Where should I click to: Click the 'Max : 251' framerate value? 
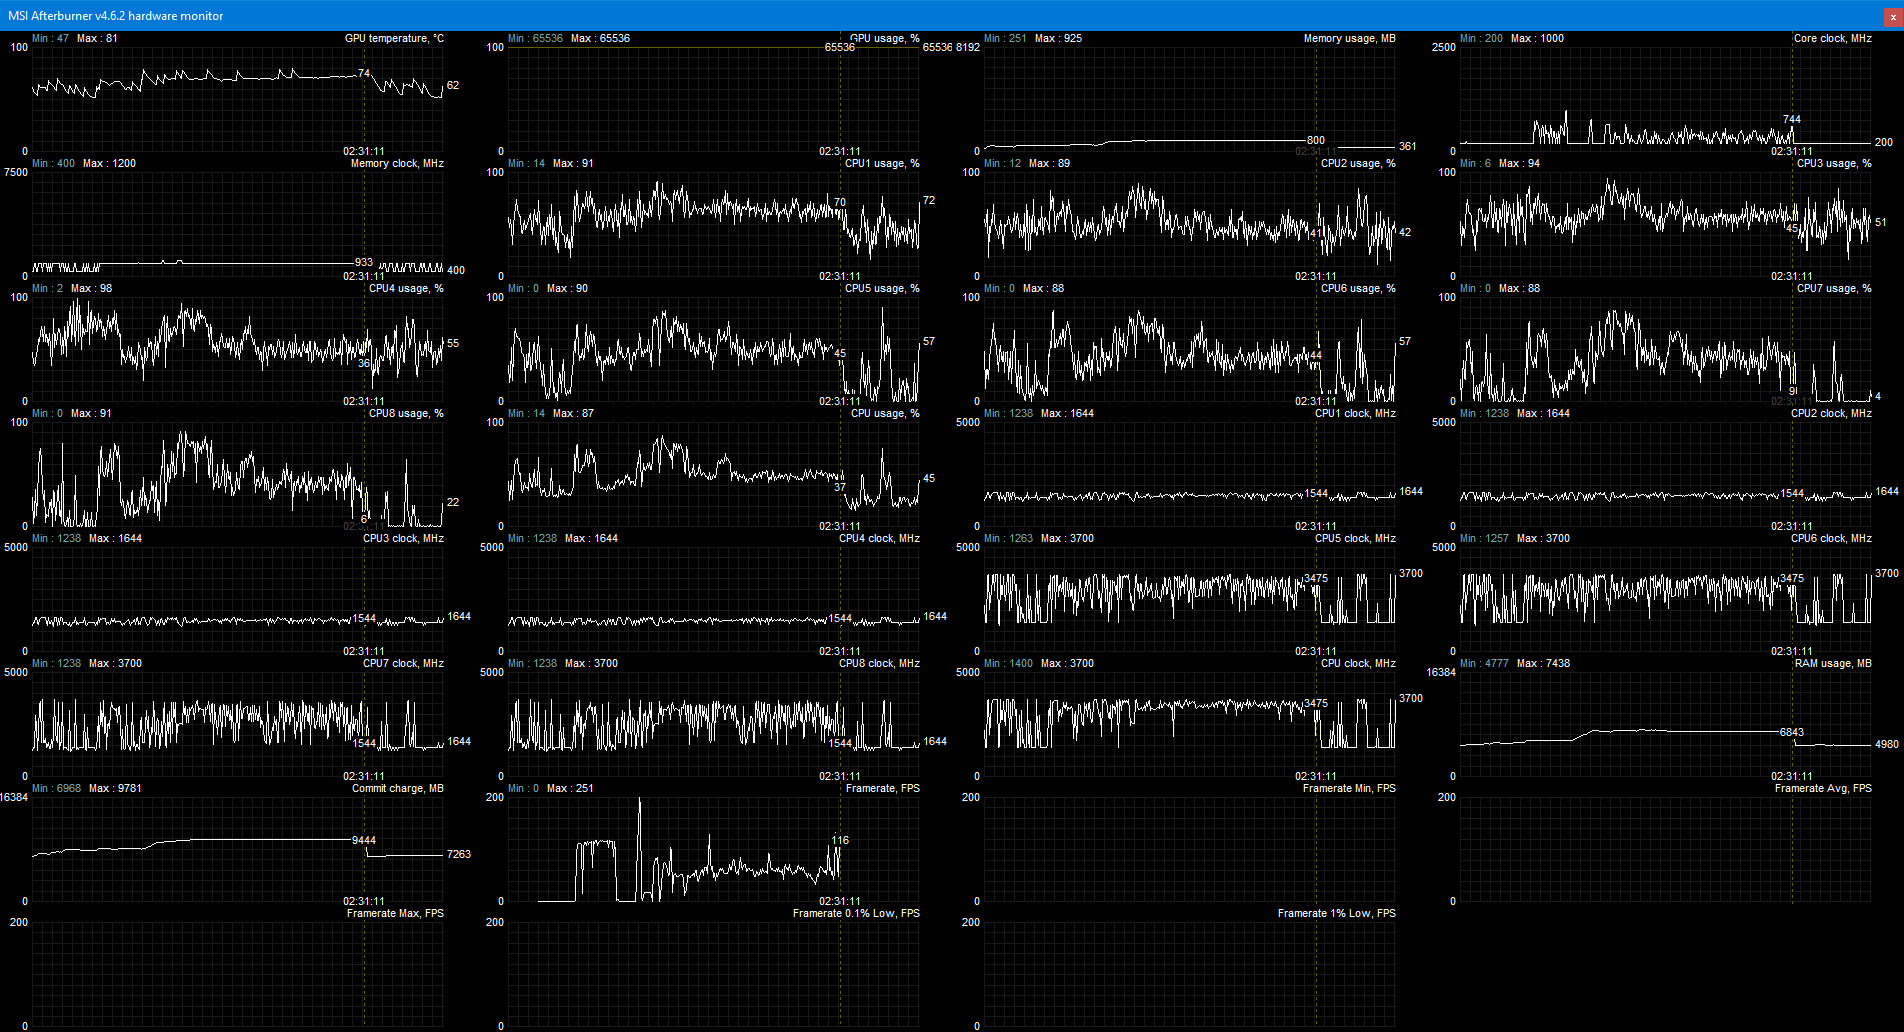point(570,788)
